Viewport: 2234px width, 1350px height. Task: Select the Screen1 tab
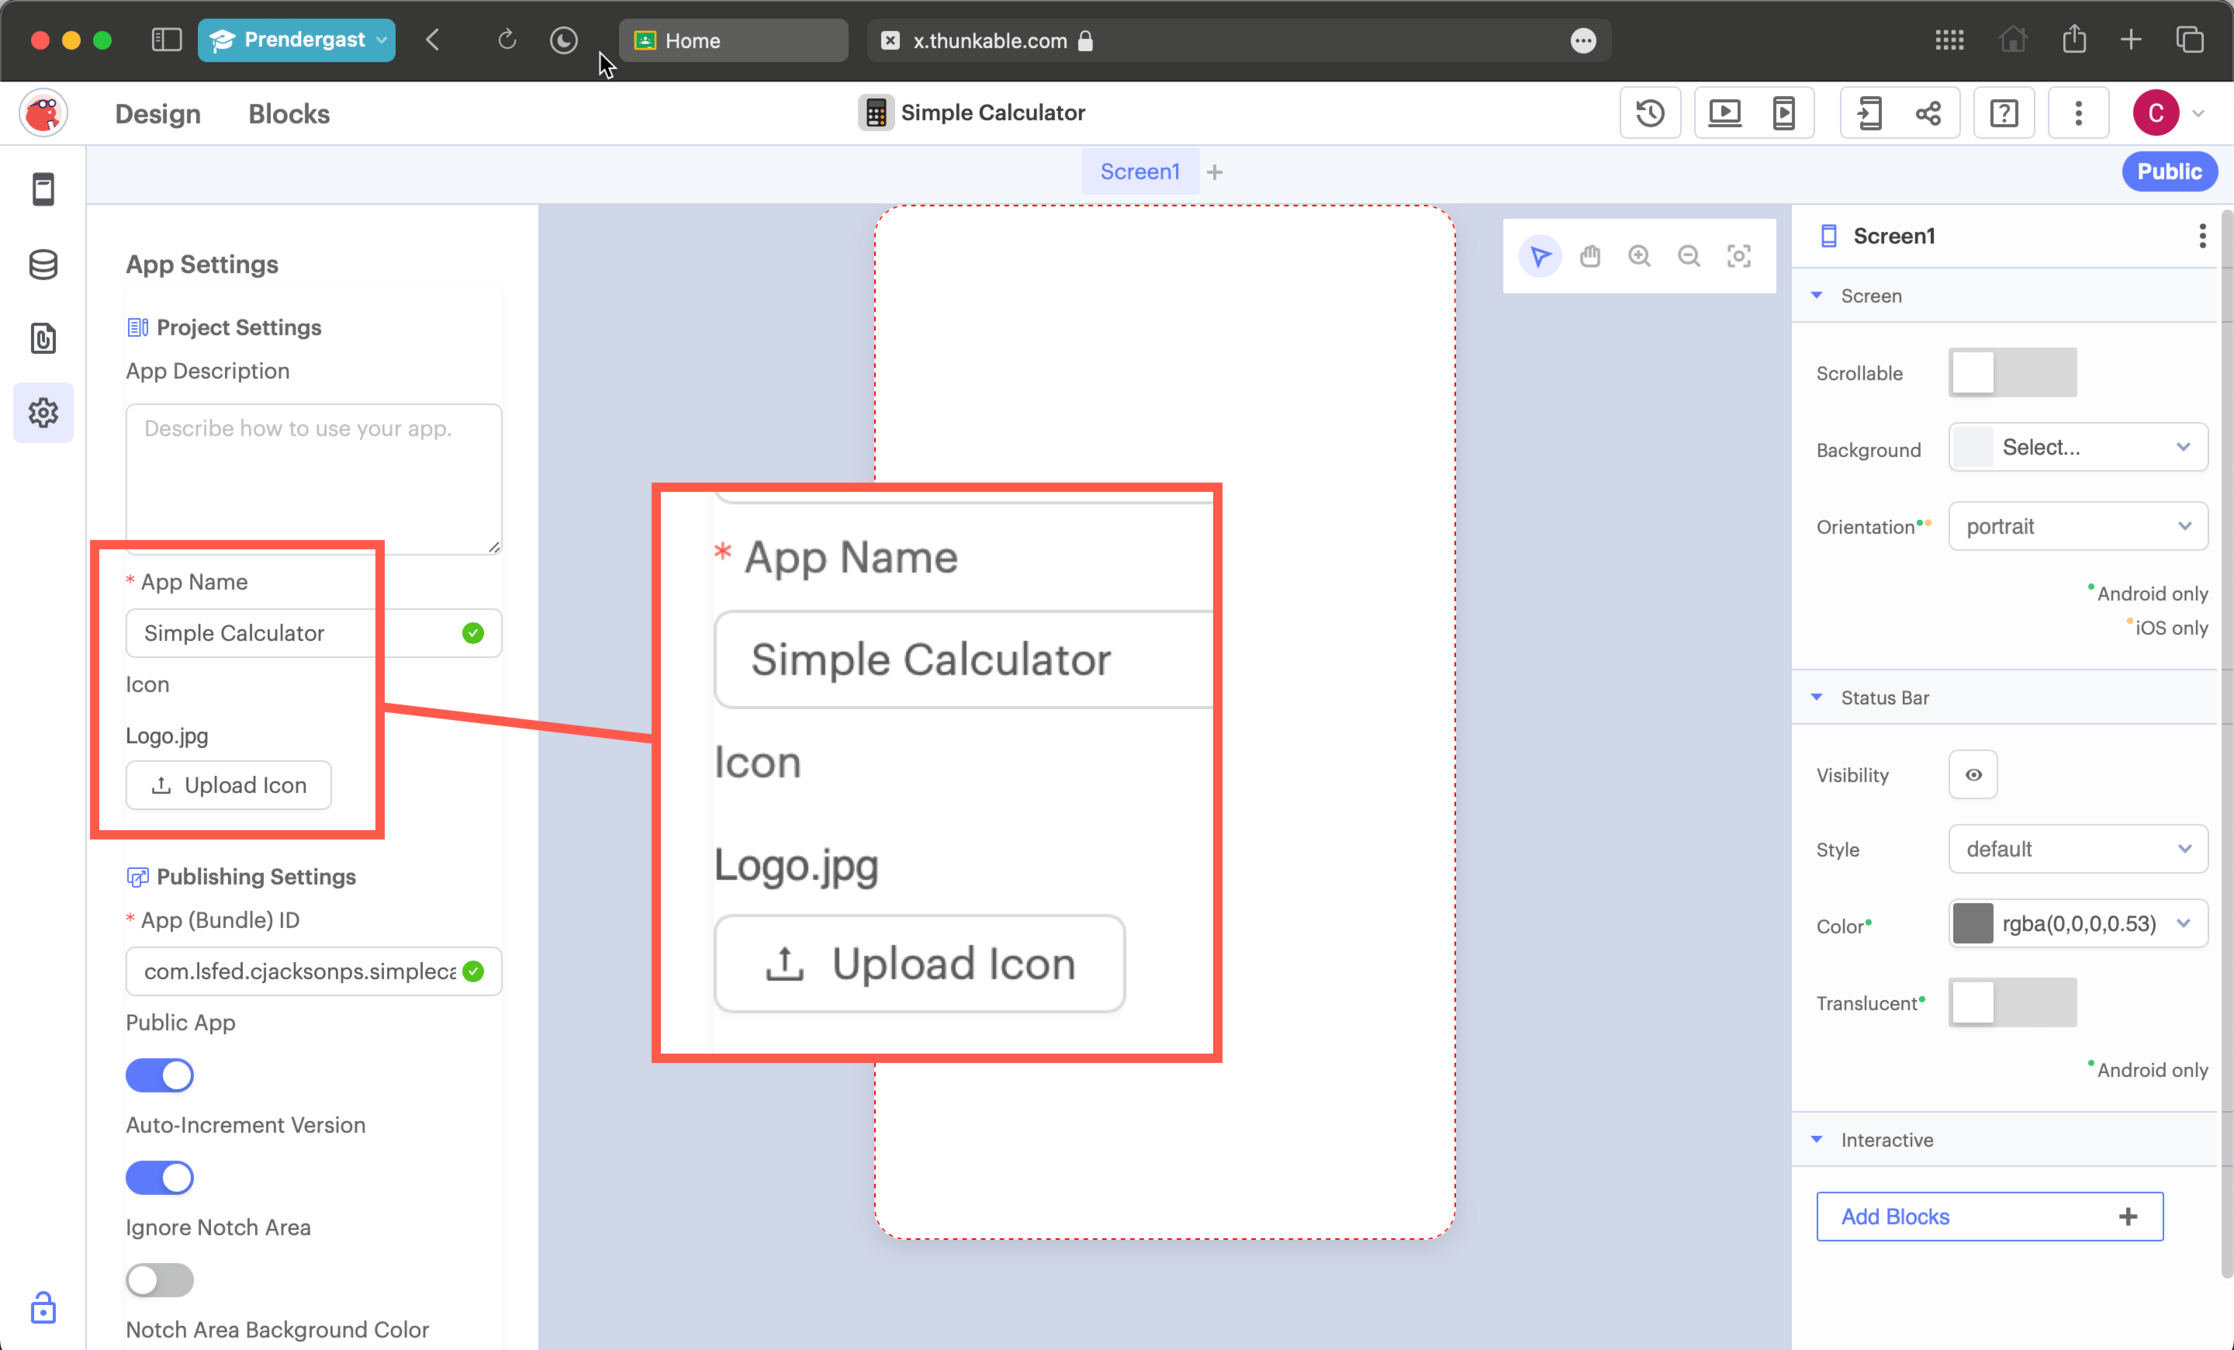click(1140, 171)
